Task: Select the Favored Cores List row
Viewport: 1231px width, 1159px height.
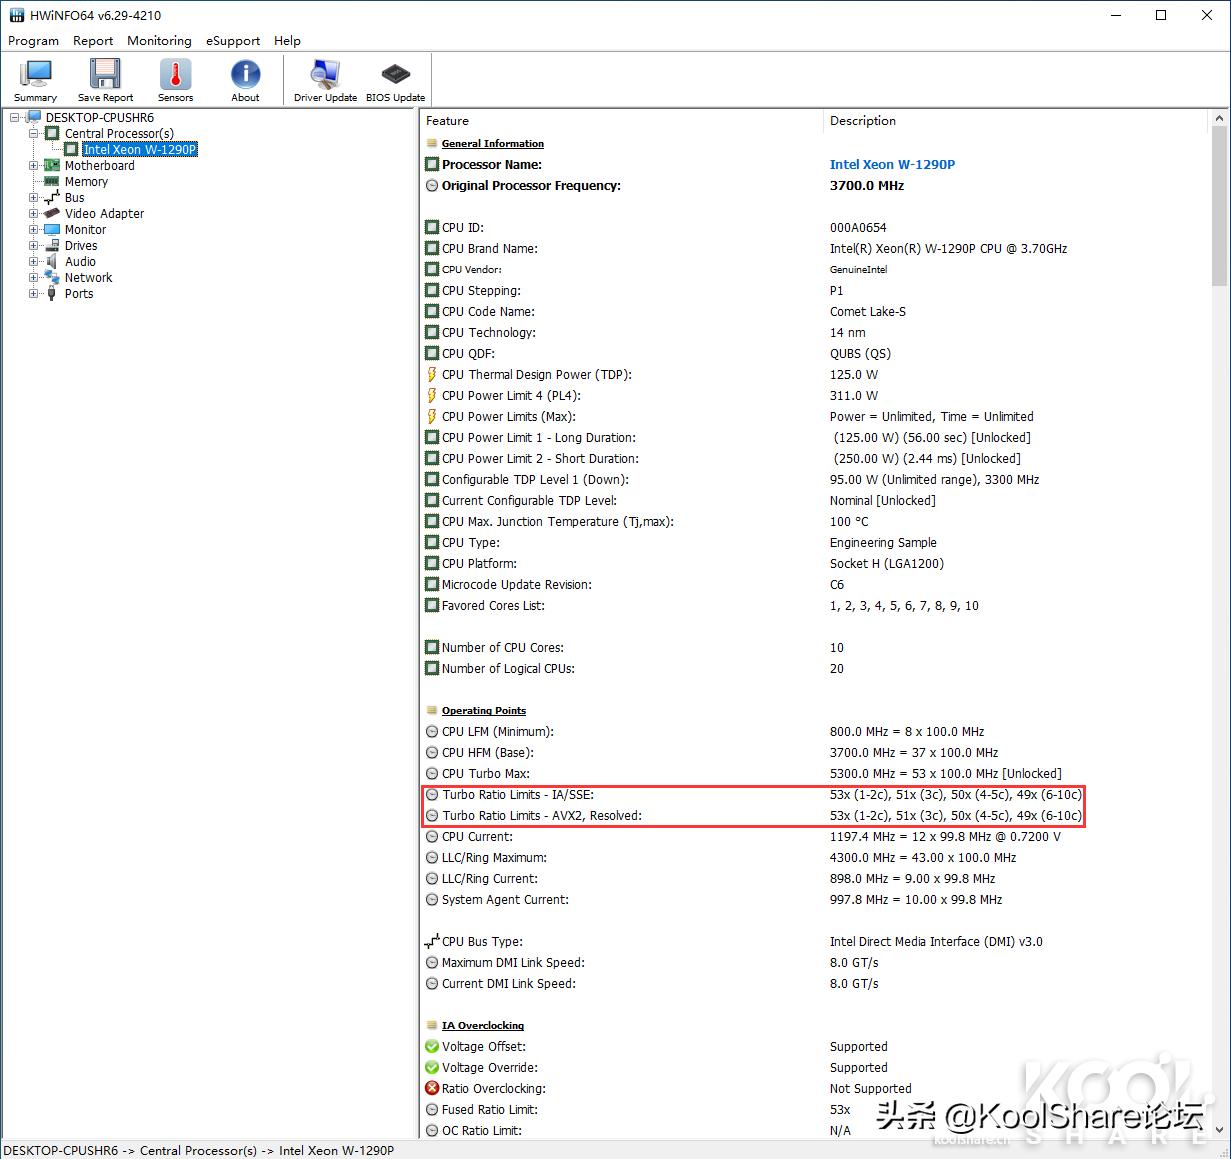Action: pyautogui.click(x=814, y=606)
